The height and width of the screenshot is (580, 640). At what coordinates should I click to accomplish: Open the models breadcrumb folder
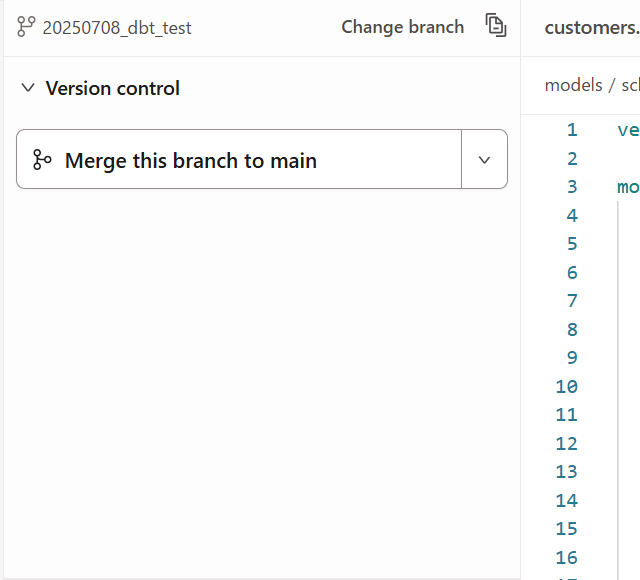[x=573, y=85]
